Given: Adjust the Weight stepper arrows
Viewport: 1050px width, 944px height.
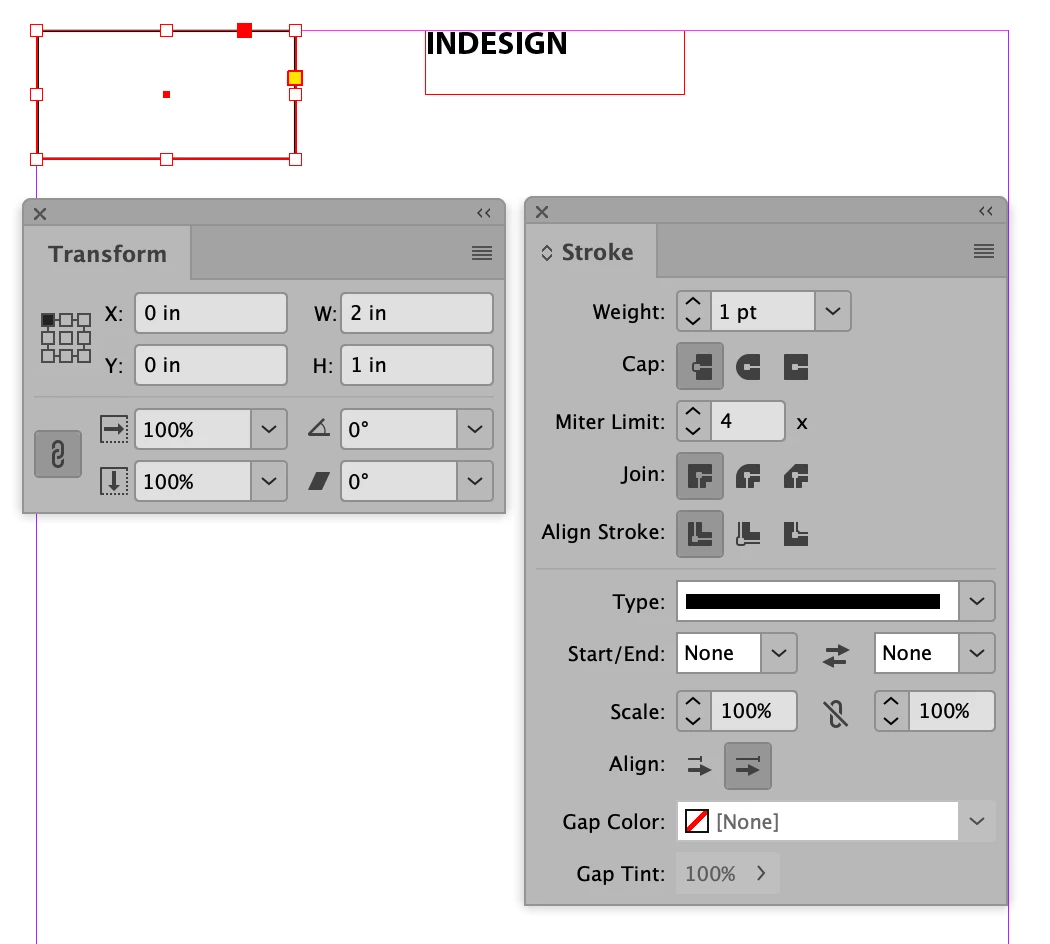Looking at the screenshot, I should (x=694, y=311).
